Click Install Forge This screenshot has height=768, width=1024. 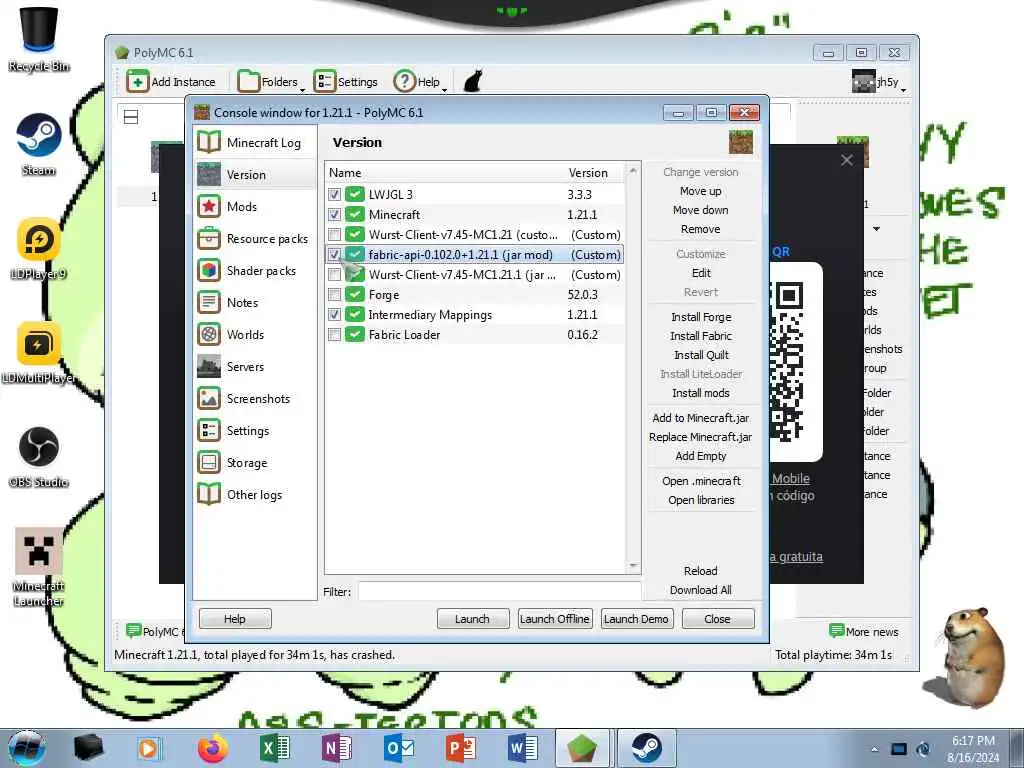(x=700, y=317)
